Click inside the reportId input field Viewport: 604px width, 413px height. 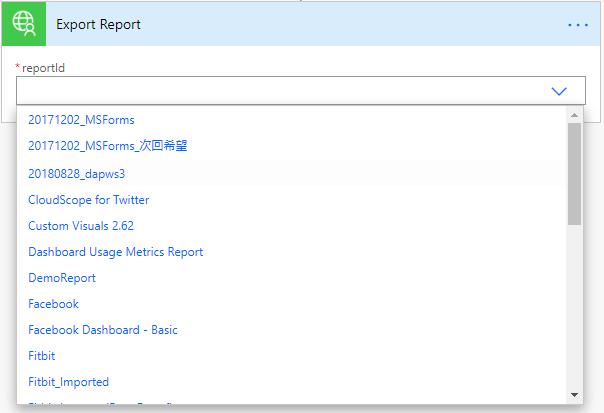[301, 91]
